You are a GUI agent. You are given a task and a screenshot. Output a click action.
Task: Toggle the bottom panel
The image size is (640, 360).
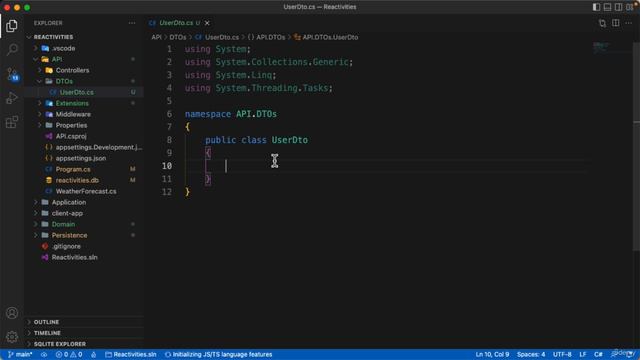(x=607, y=7)
